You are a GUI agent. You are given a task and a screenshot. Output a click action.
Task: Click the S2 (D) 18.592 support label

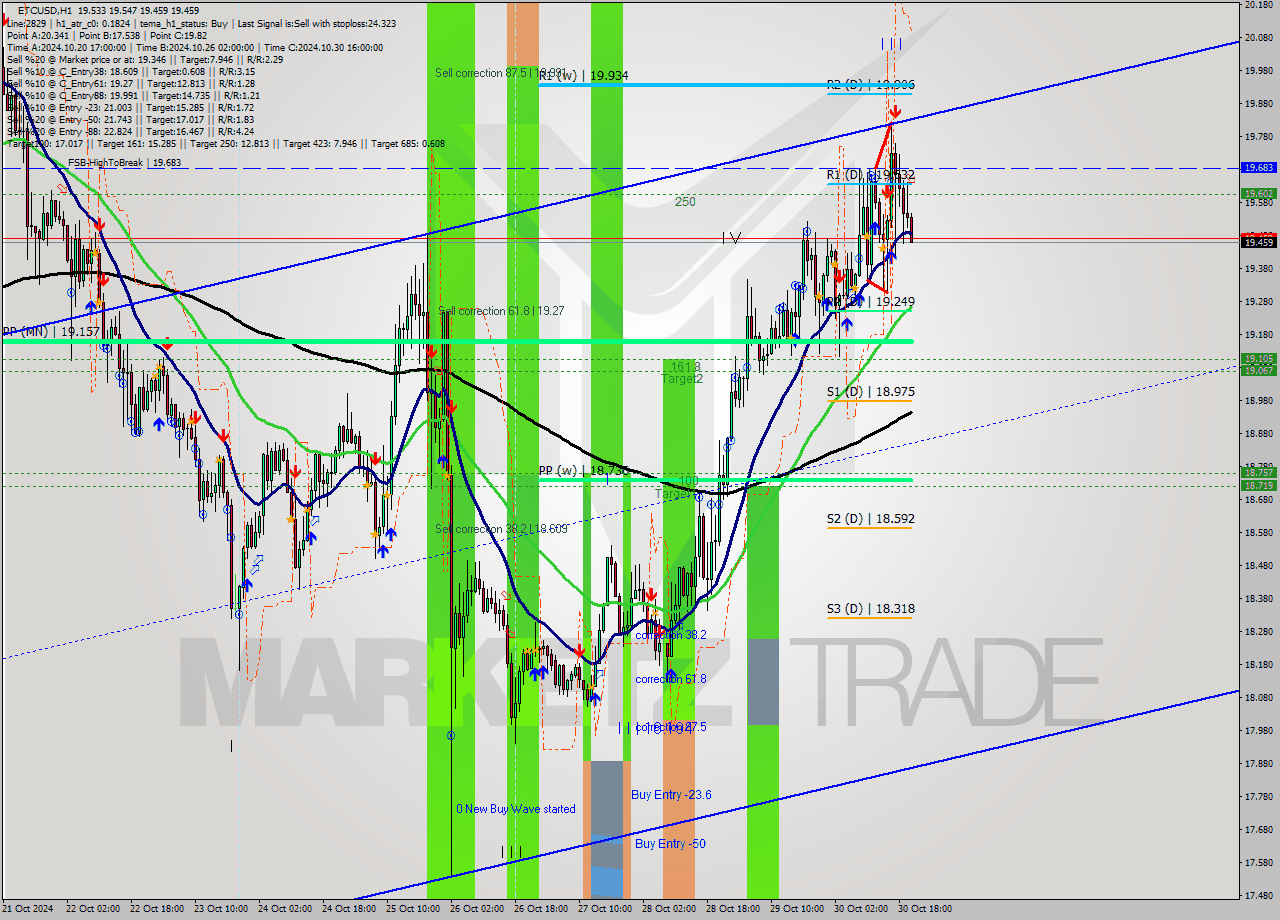click(x=870, y=518)
